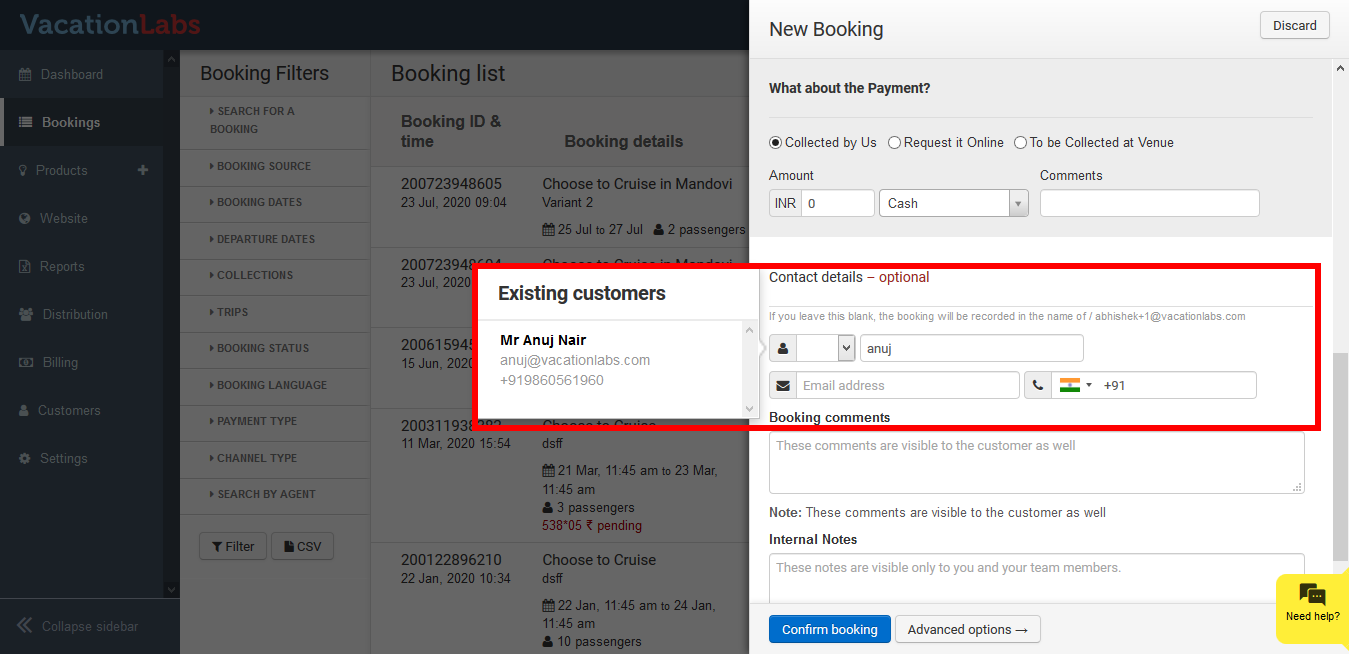
Task: Open the name title dropdown
Action: point(825,348)
